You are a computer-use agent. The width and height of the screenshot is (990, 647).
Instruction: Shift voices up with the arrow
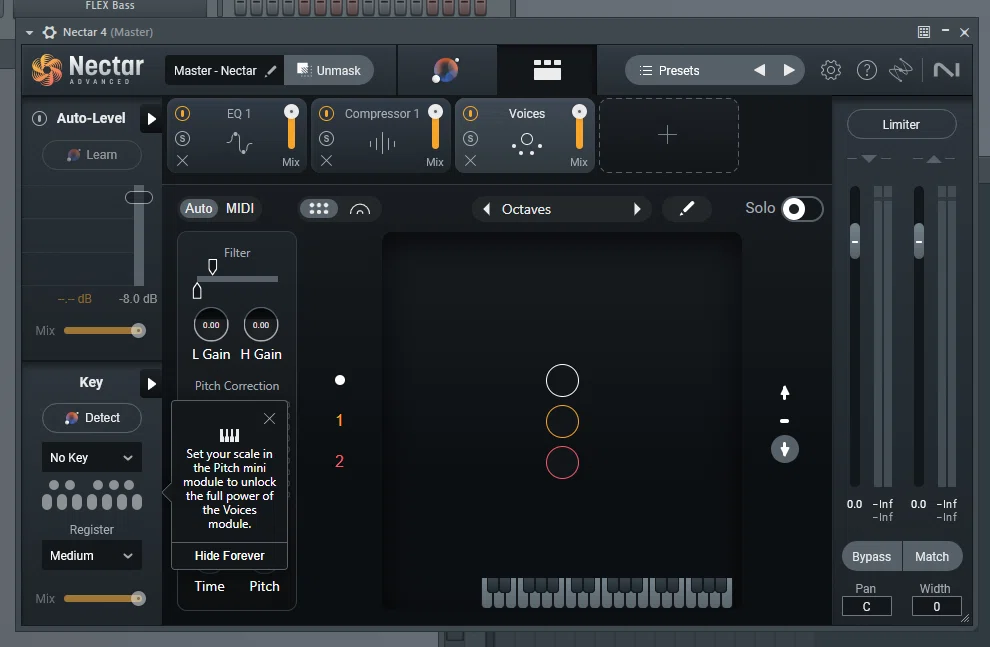click(x=785, y=393)
